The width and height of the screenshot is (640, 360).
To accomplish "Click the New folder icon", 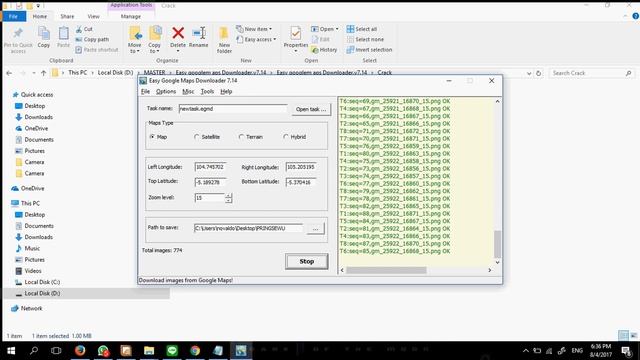I will [x=224, y=33].
